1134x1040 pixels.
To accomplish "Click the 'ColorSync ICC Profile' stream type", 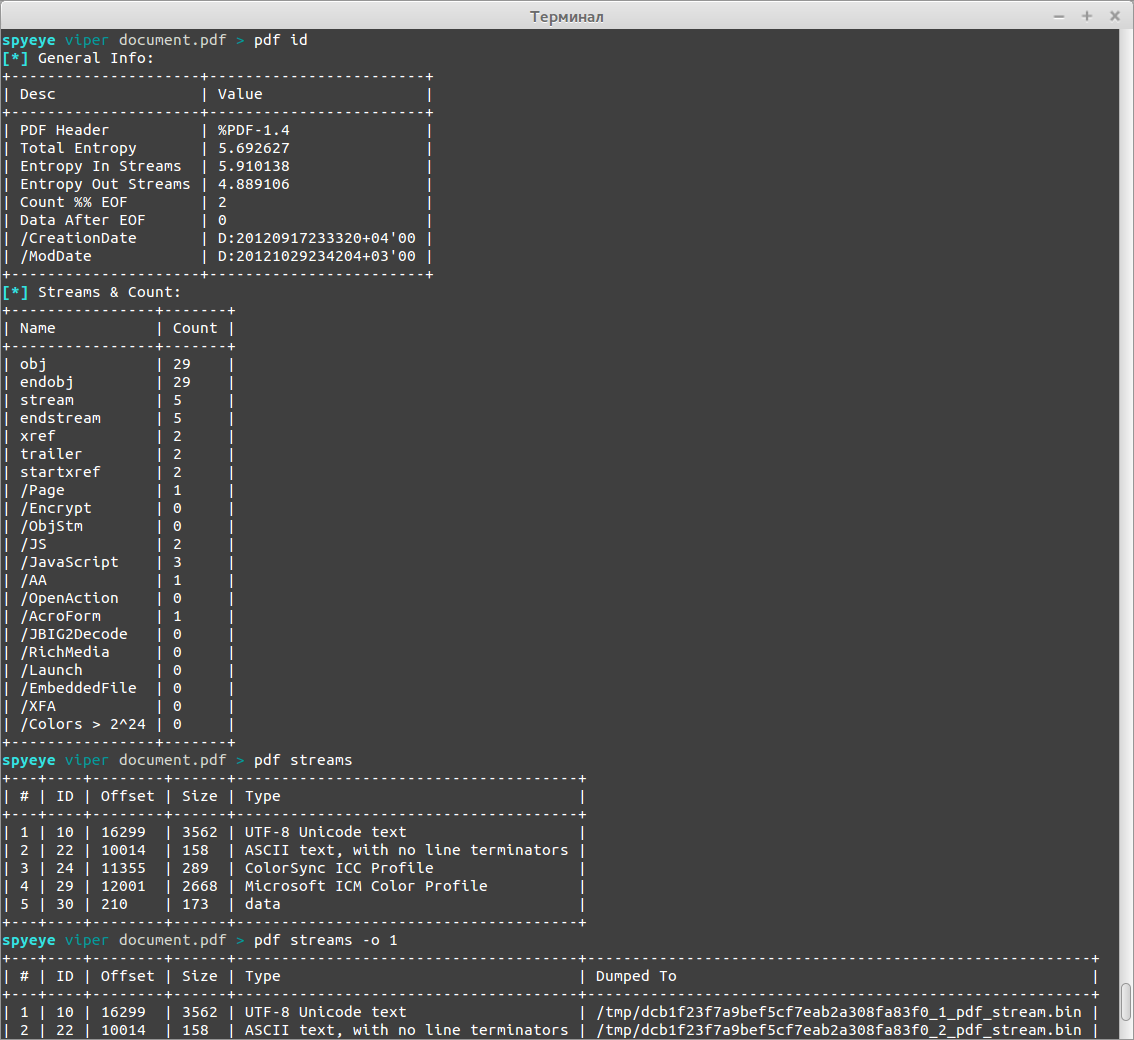I will 339,868.
